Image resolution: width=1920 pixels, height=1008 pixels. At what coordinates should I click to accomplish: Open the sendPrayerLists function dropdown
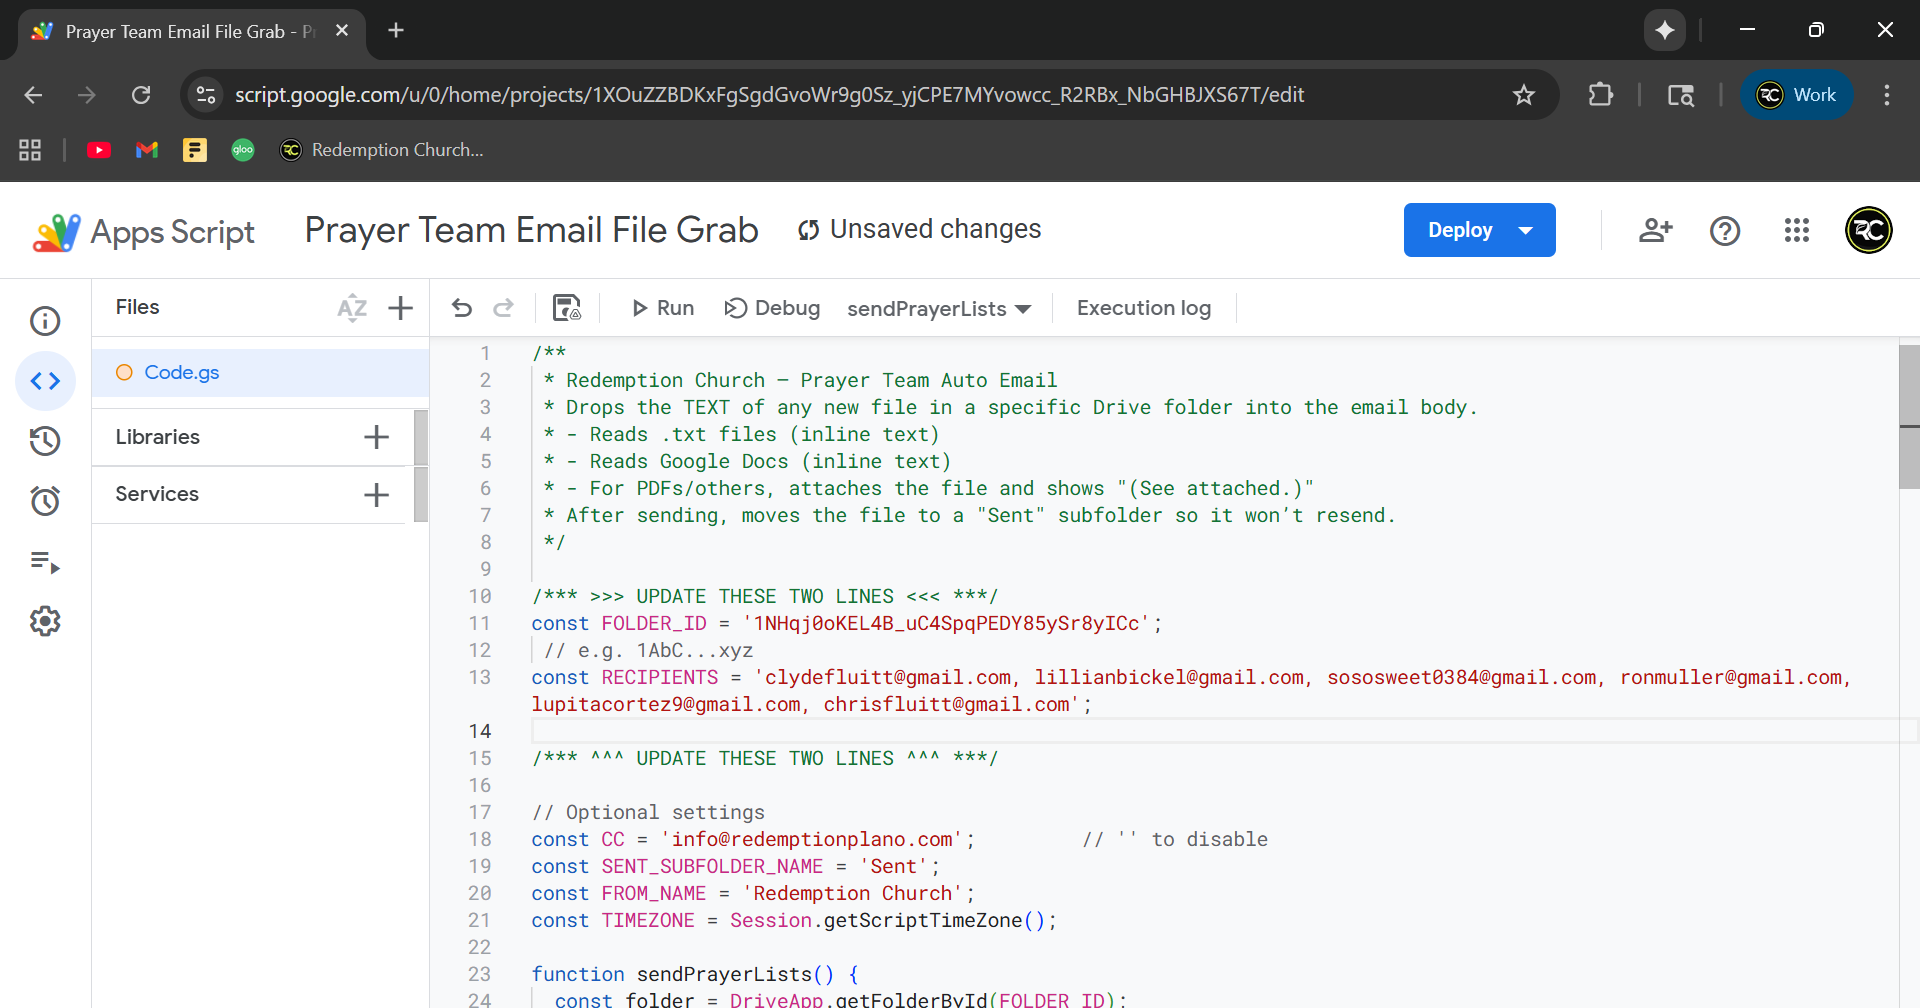click(x=938, y=309)
